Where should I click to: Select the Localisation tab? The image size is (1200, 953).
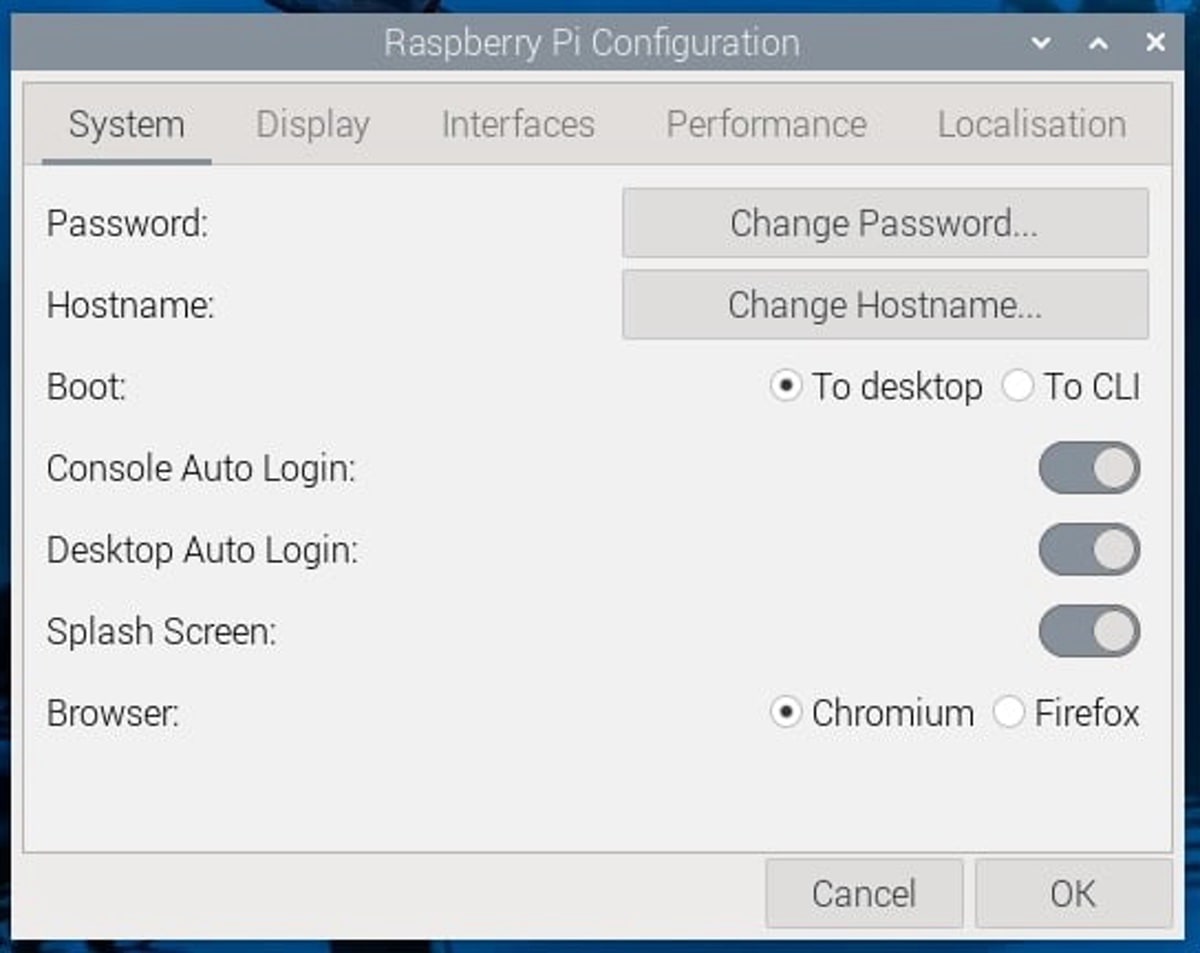(x=1031, y=125)
